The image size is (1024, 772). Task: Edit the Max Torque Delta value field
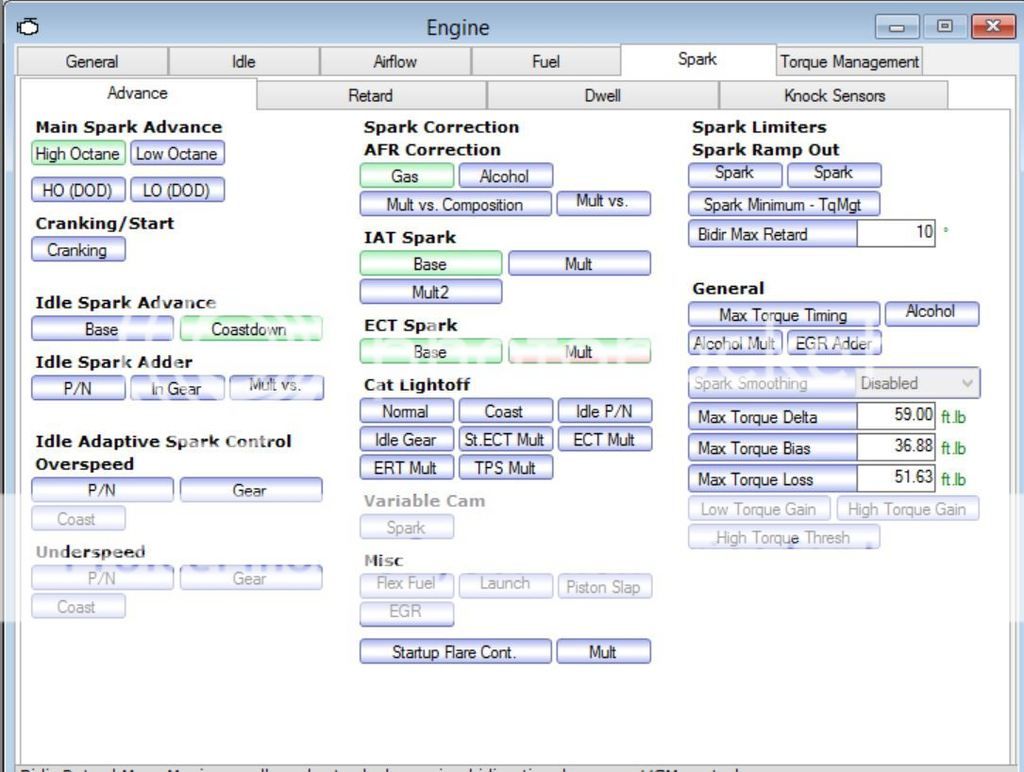pyautogui.click(x=896, y=415)
